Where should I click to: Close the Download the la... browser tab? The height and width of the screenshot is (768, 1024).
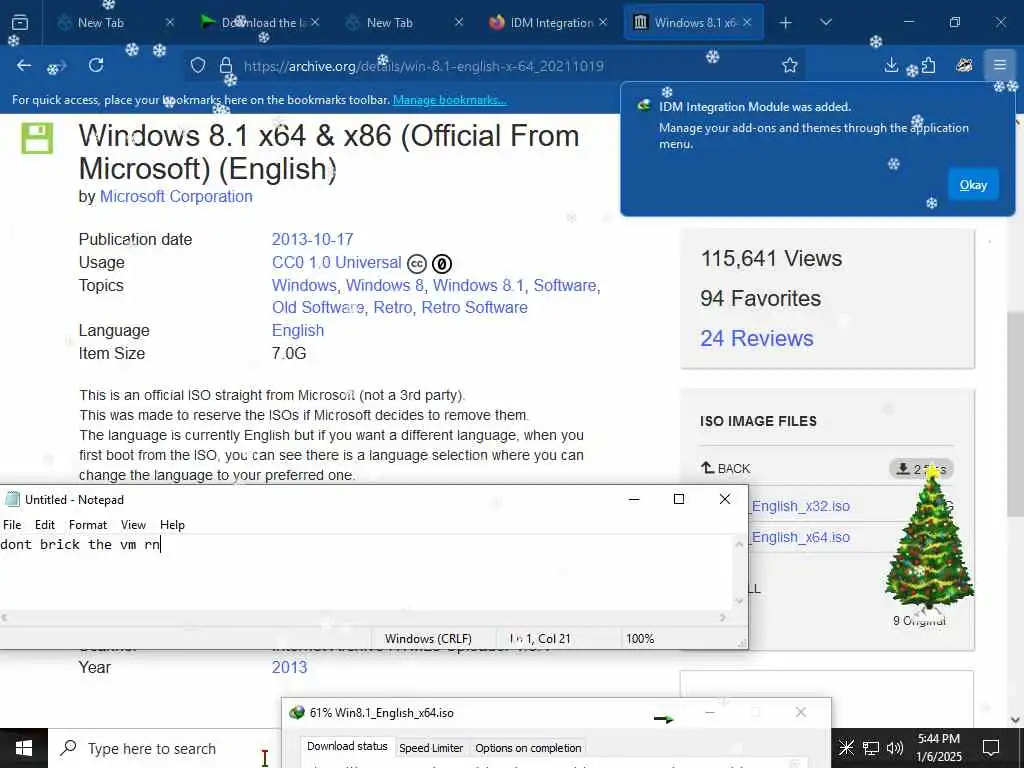[x=315, y=22]
